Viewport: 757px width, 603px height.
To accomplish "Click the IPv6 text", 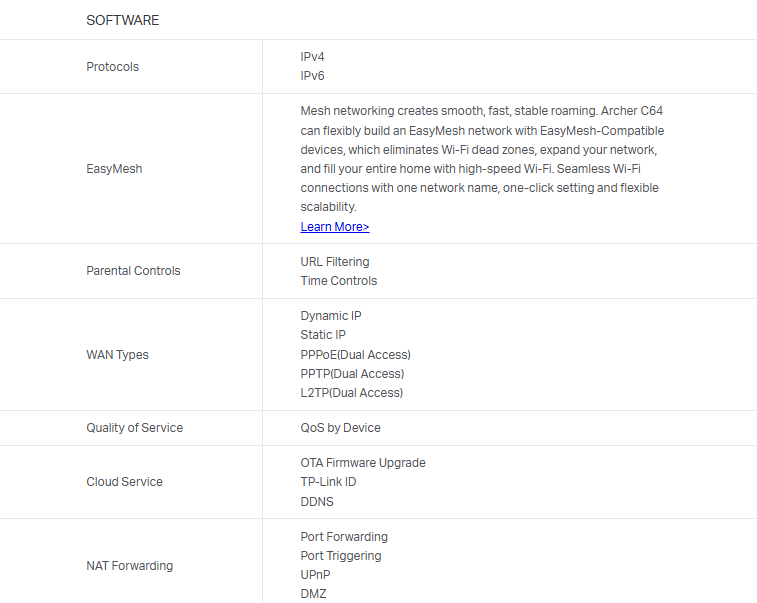I will coord(312,76).
